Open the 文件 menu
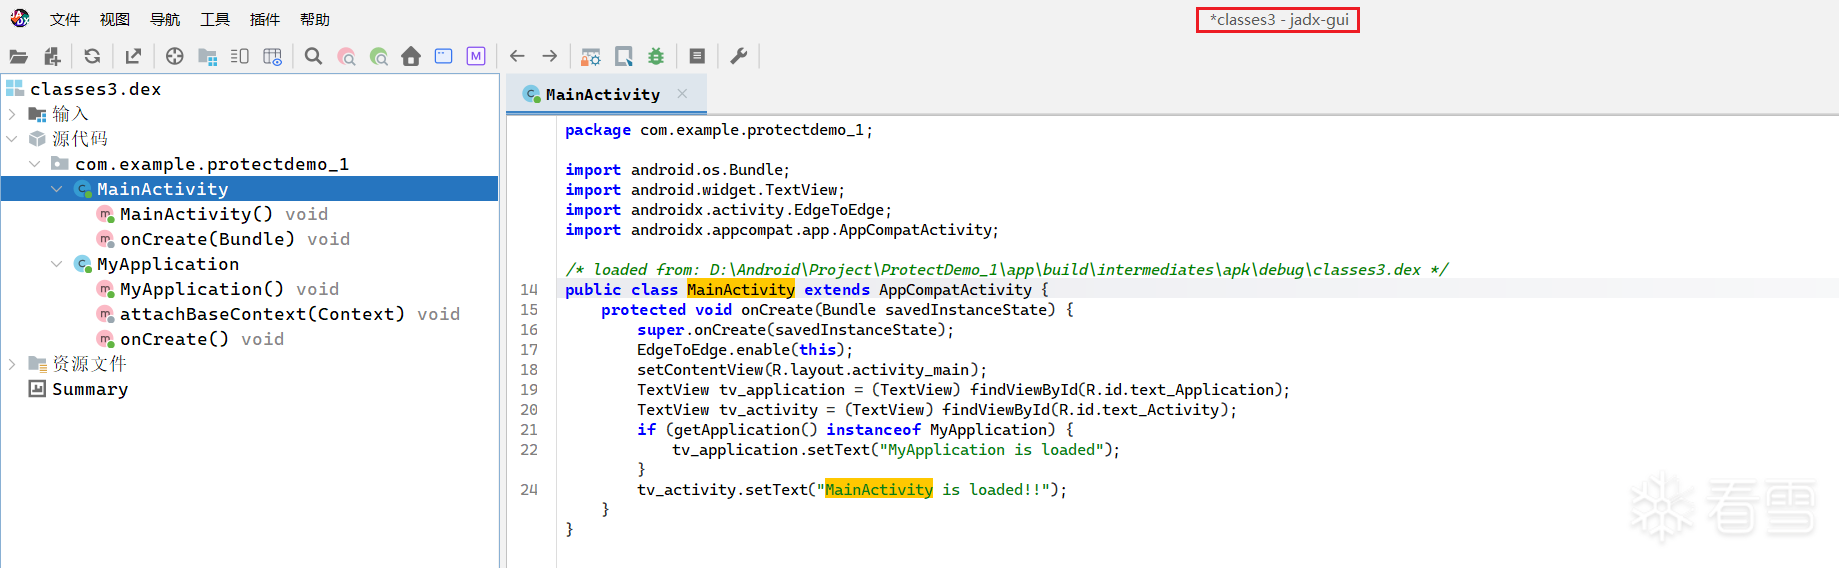 pos(65,19)
